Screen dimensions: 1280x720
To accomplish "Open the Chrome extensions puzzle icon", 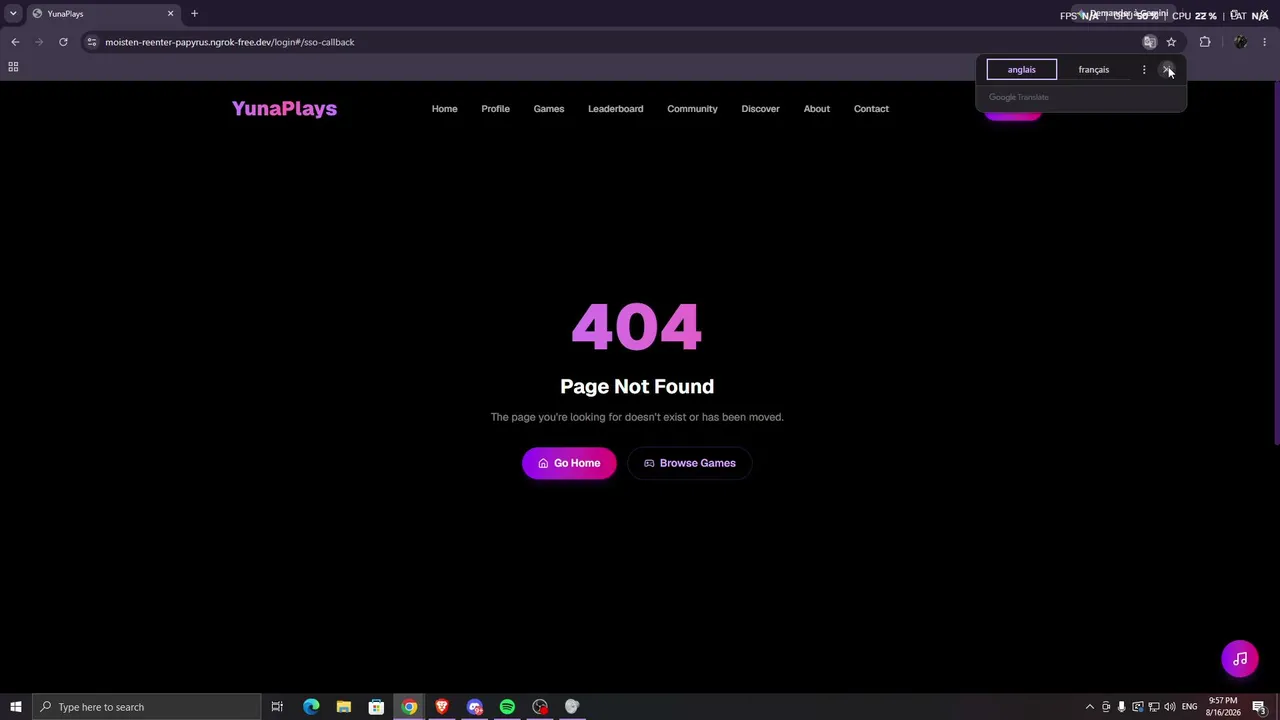I will point(1205,42).
